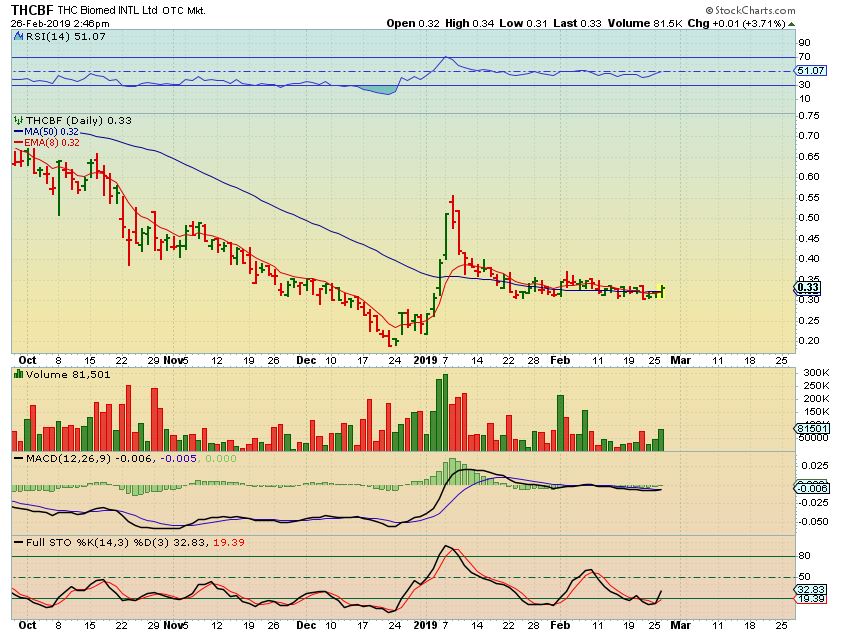This screenshot has width=842, height=639.
Task: Click the Low 0.31 header value
Action: point(524,24)
